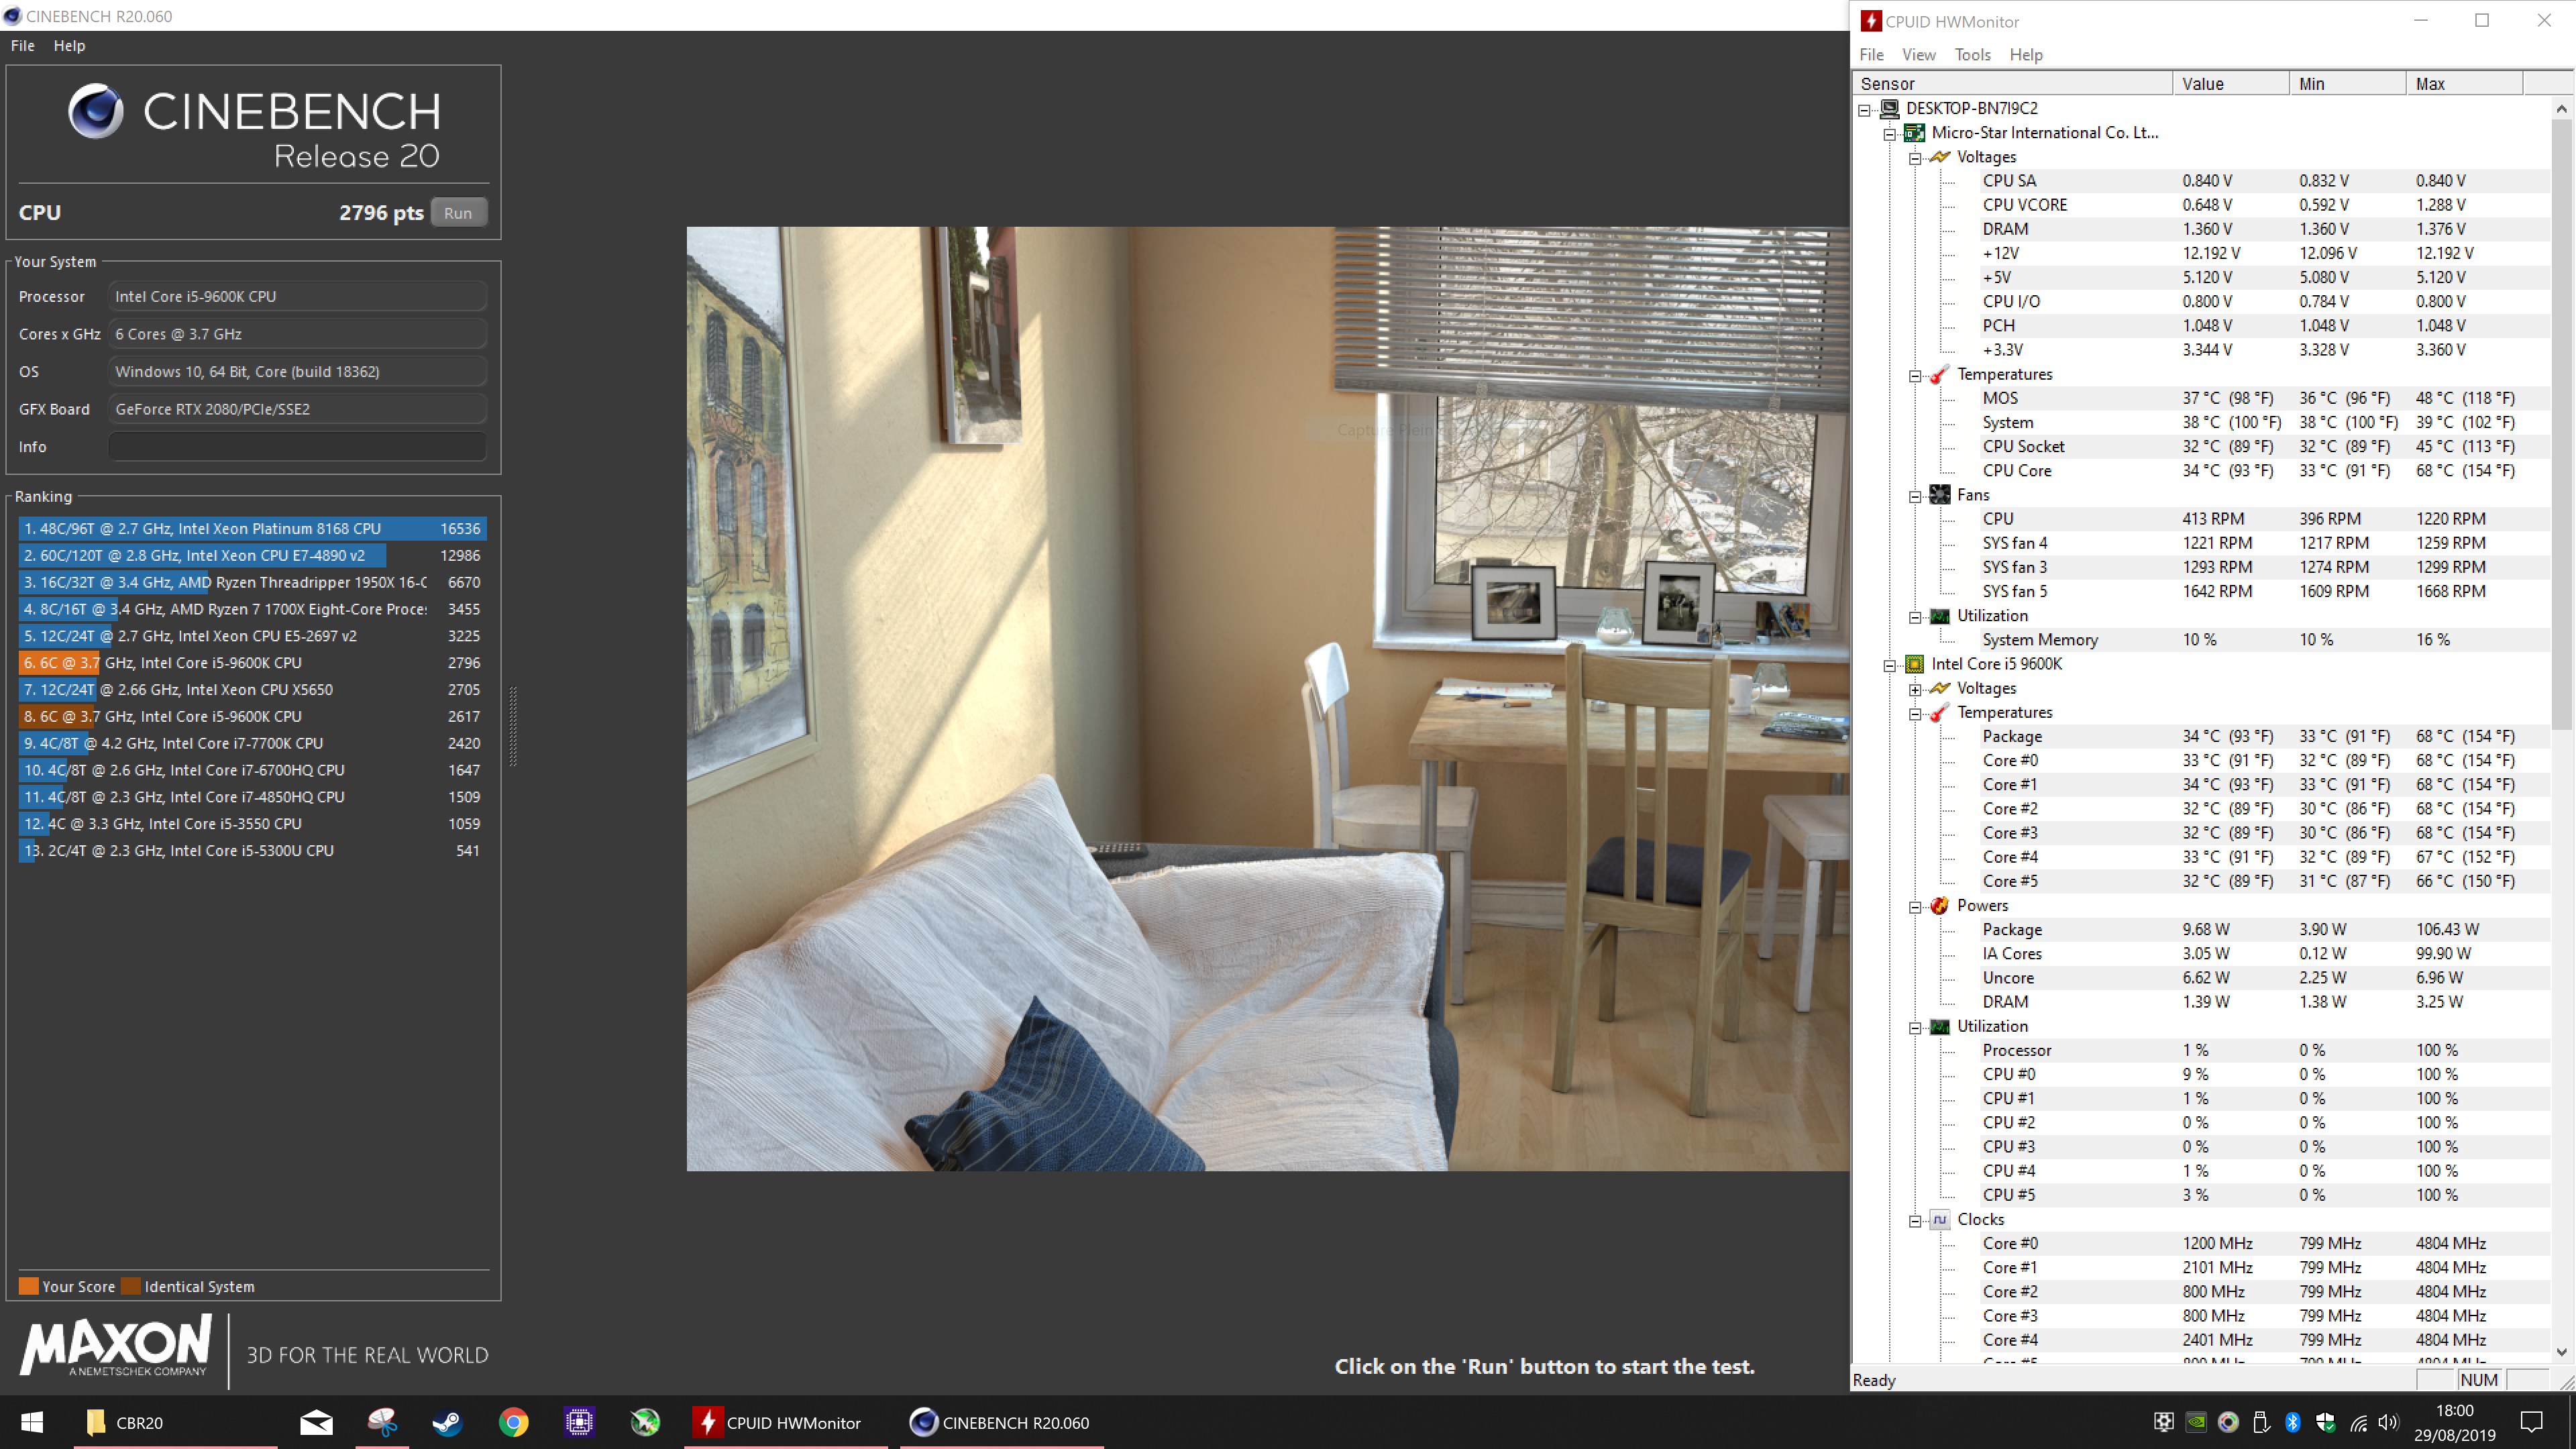This screenshot has width=2576, height=1449.
Task: Click the Temperatures thermometer icon under motherboard
Action: (1940, 374)
